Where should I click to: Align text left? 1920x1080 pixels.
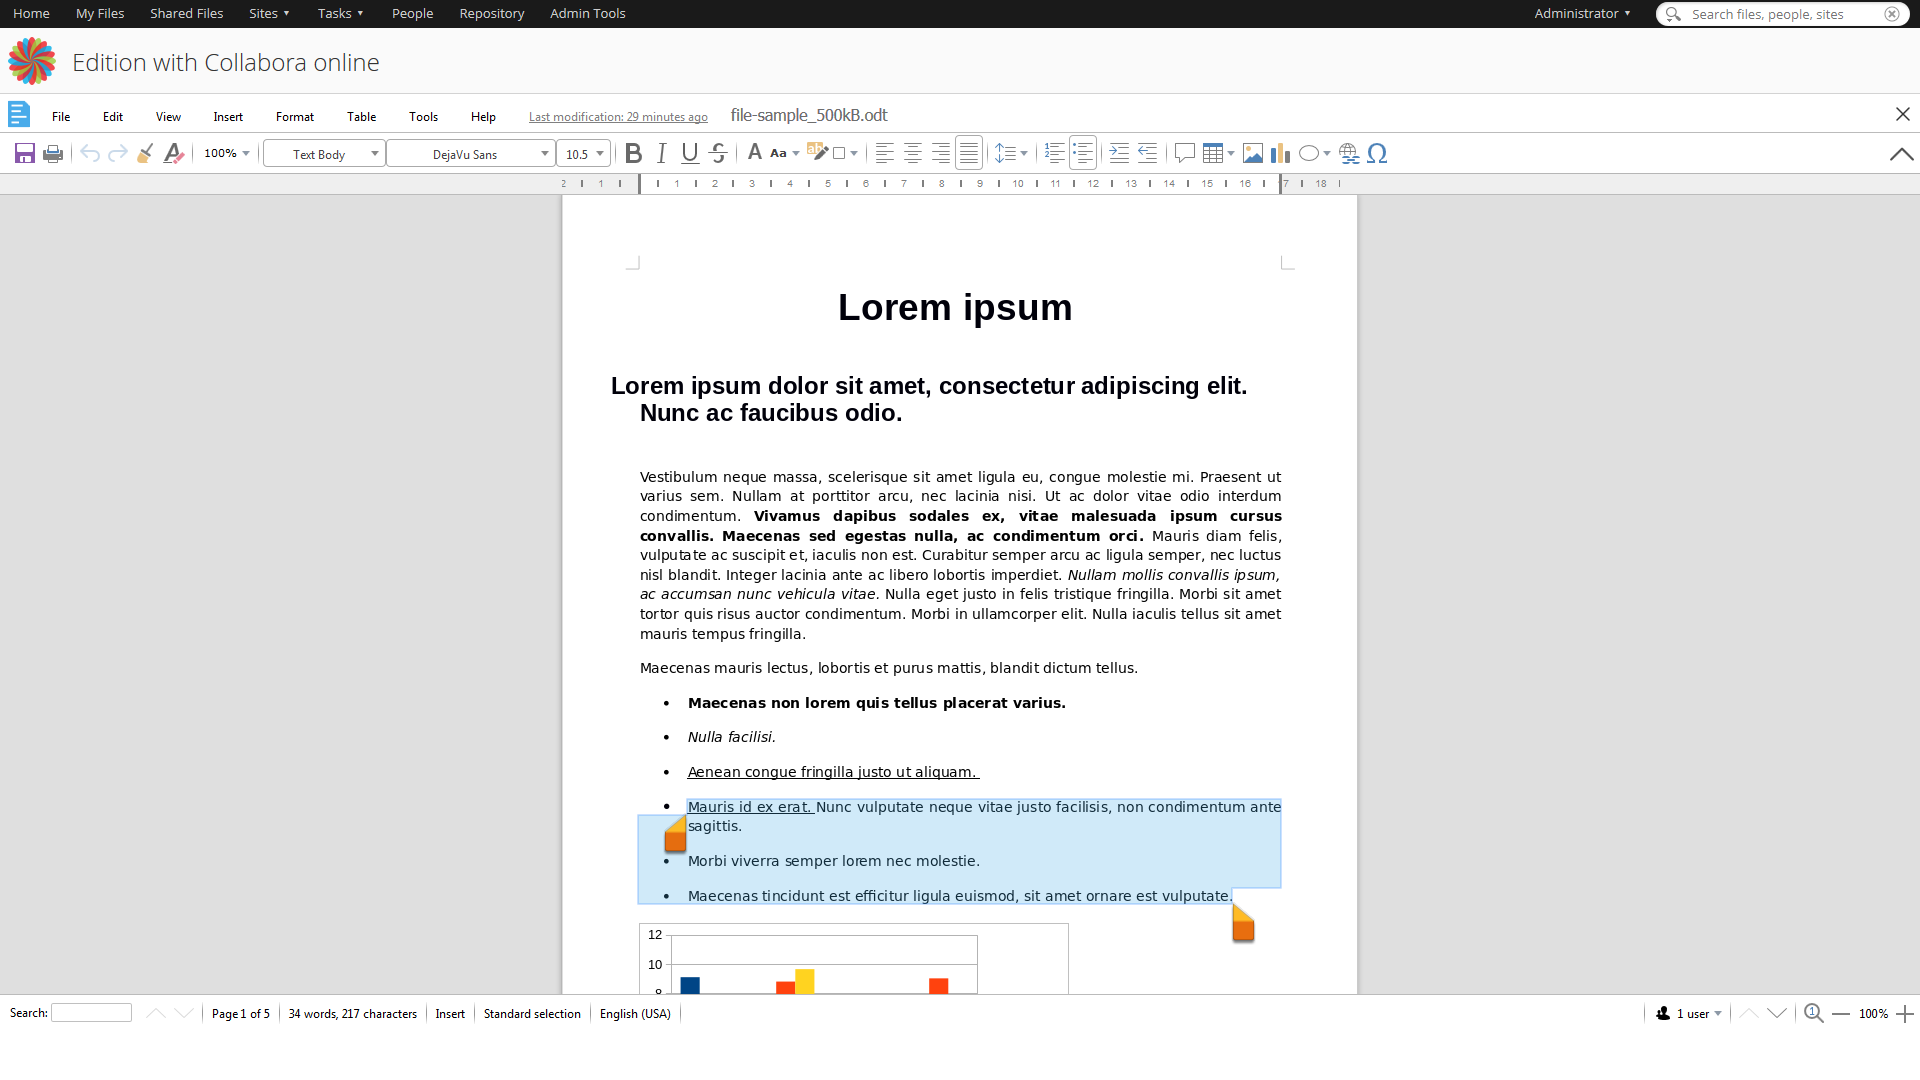coord(885,153)
